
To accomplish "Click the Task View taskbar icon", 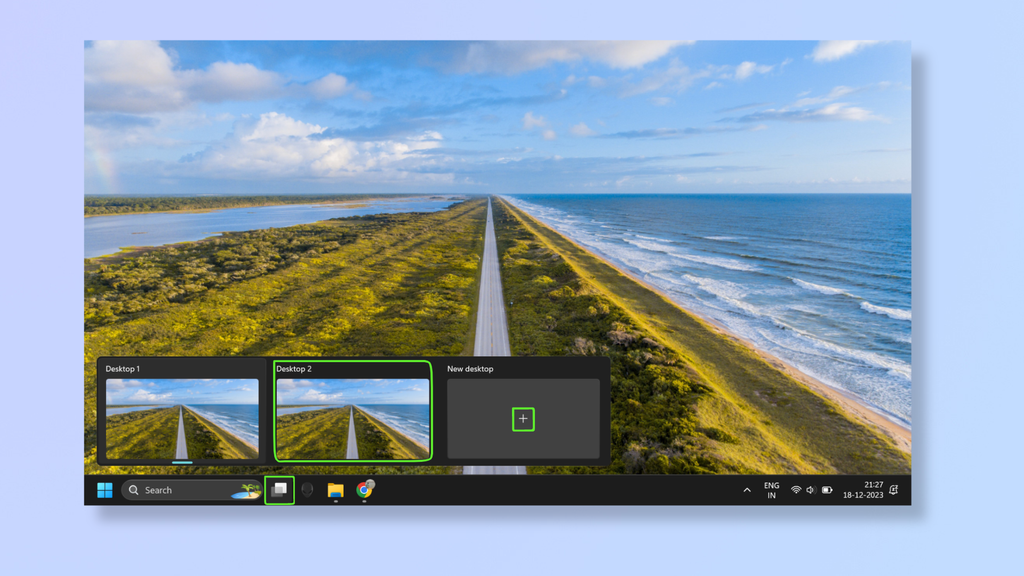I will [x=278, y=490].
